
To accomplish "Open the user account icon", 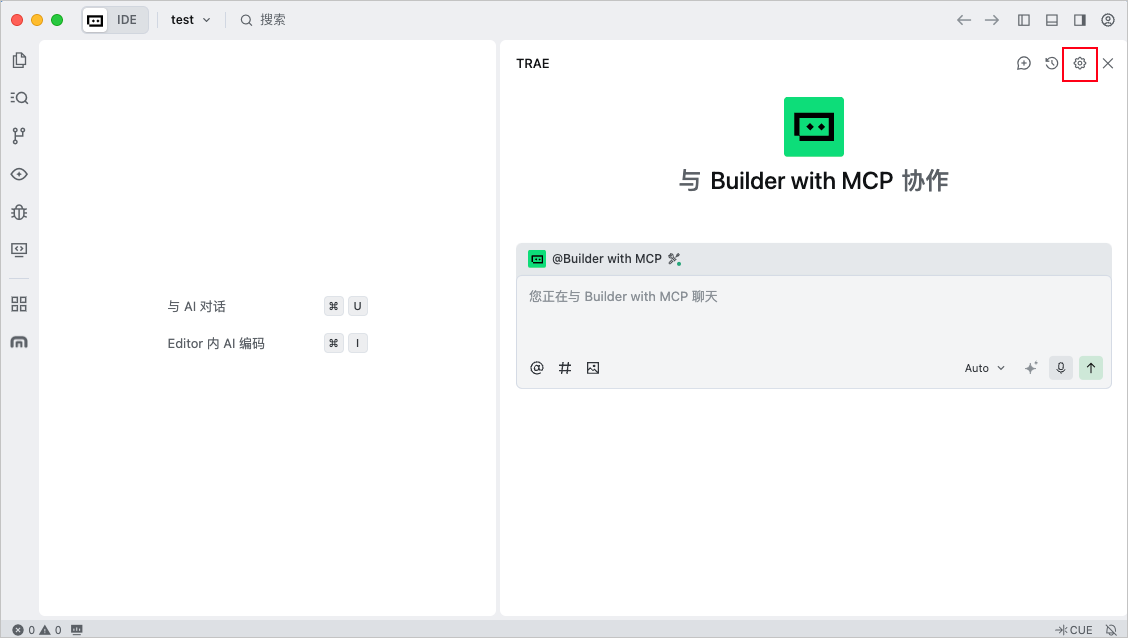I will click(1108, 20).
